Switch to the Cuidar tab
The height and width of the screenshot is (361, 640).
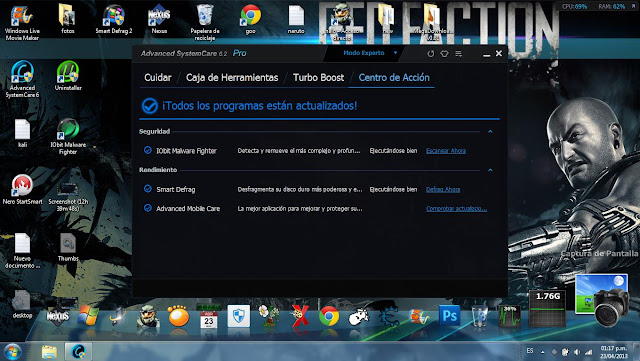[158, 78]
